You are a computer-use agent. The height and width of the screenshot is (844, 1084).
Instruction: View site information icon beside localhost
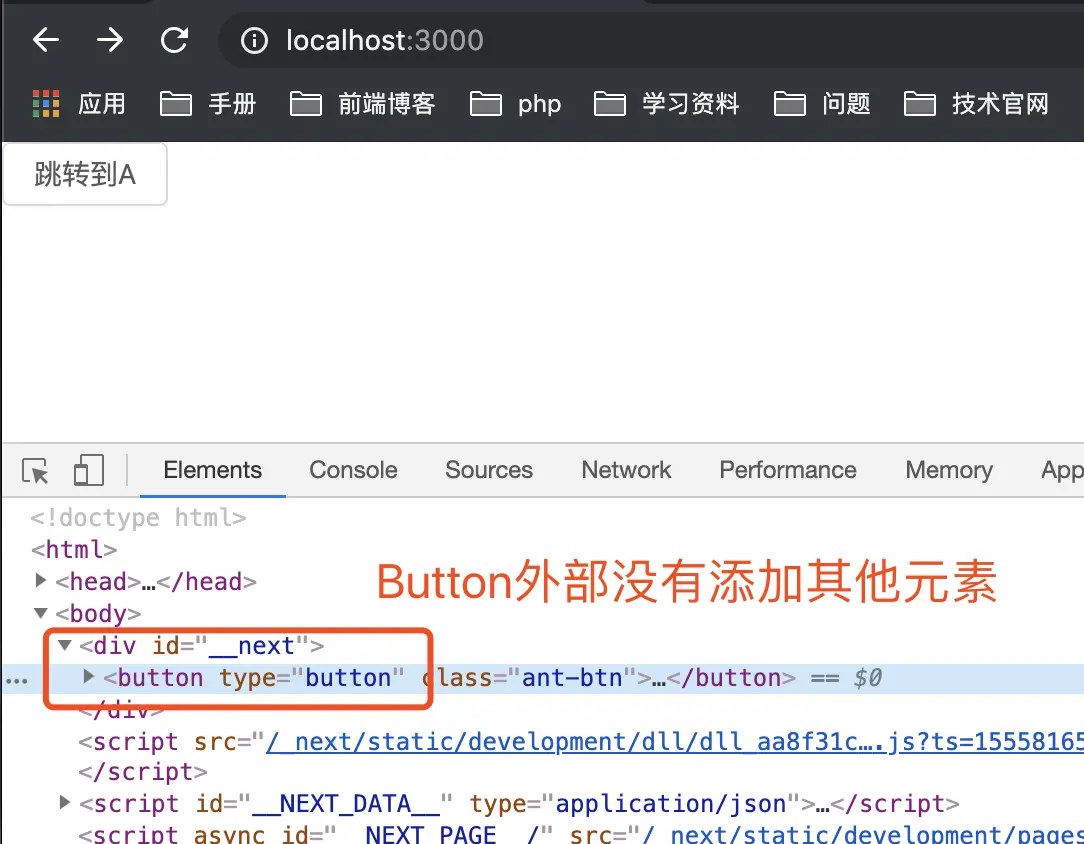[254, 41]
